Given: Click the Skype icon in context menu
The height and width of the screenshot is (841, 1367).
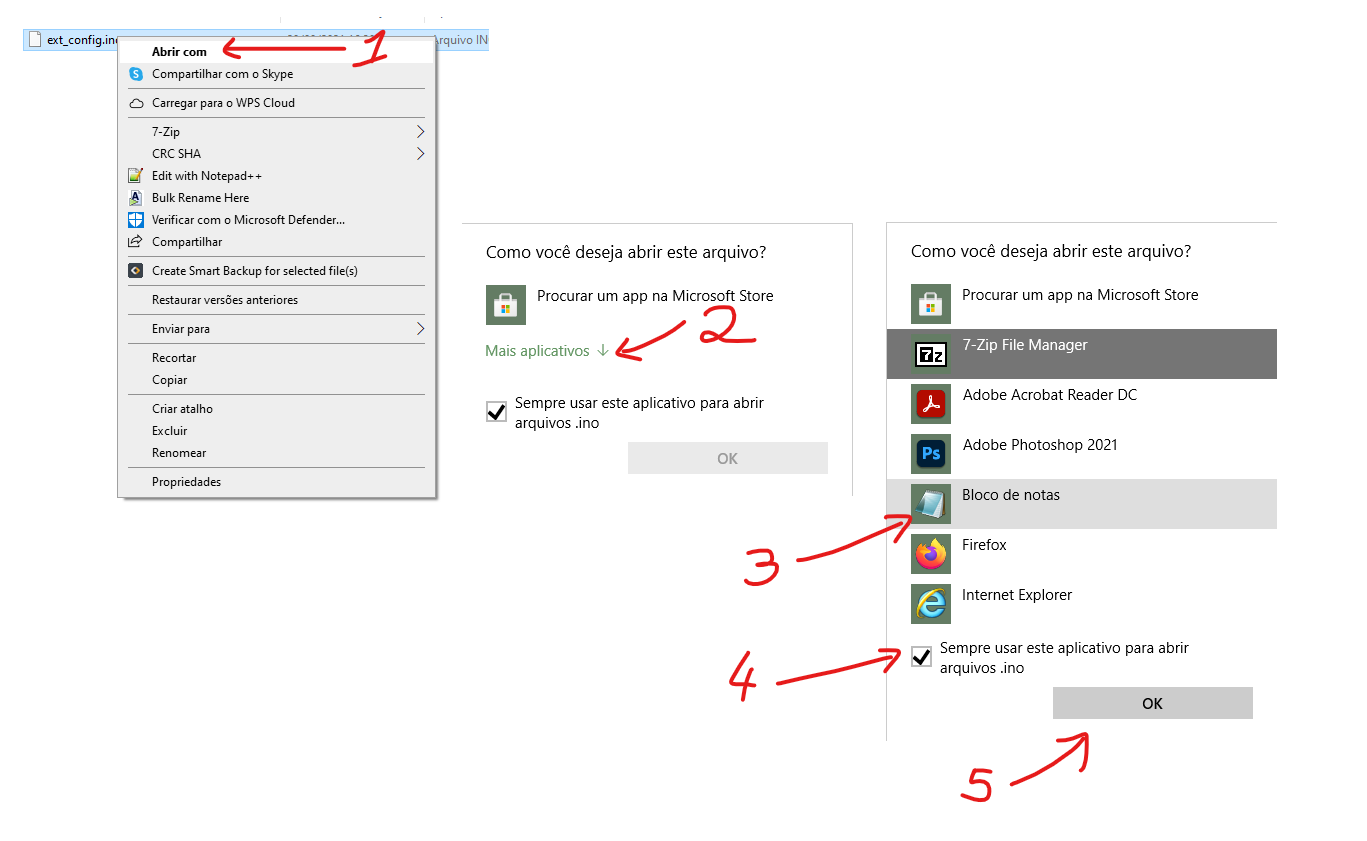Looking at the screenshot, I should 136,74.
